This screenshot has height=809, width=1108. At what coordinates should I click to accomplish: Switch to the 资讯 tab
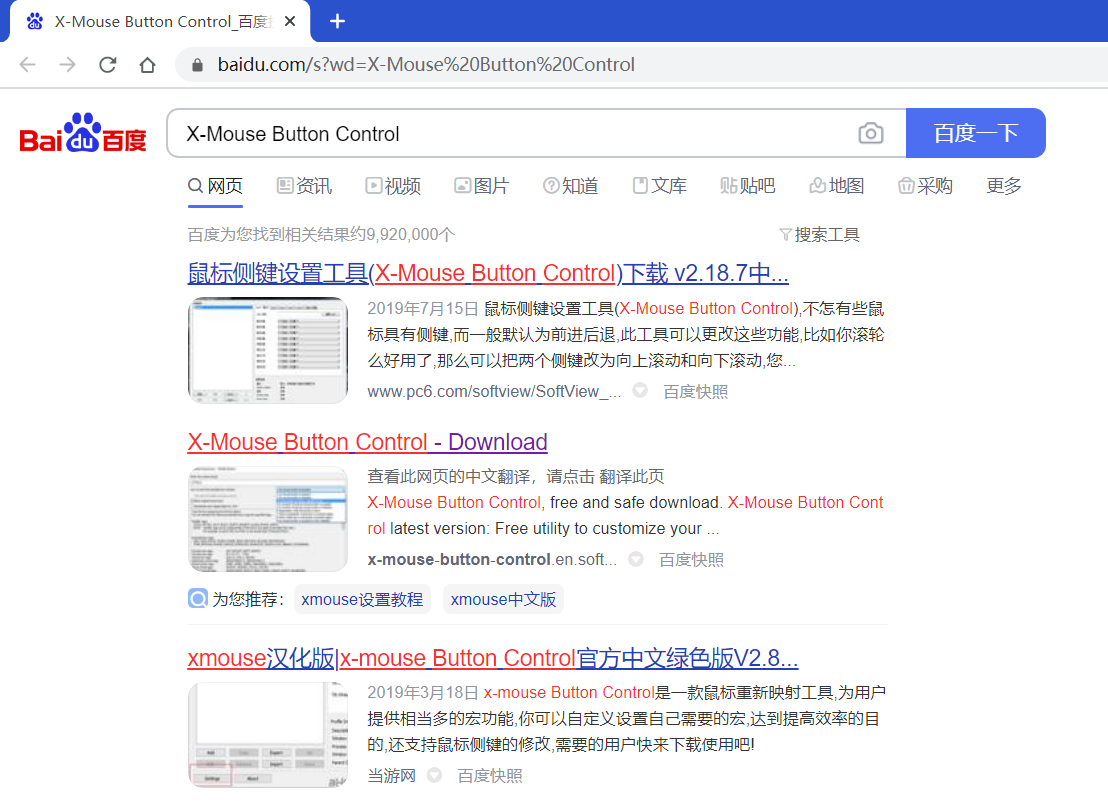tap(304, 186)
